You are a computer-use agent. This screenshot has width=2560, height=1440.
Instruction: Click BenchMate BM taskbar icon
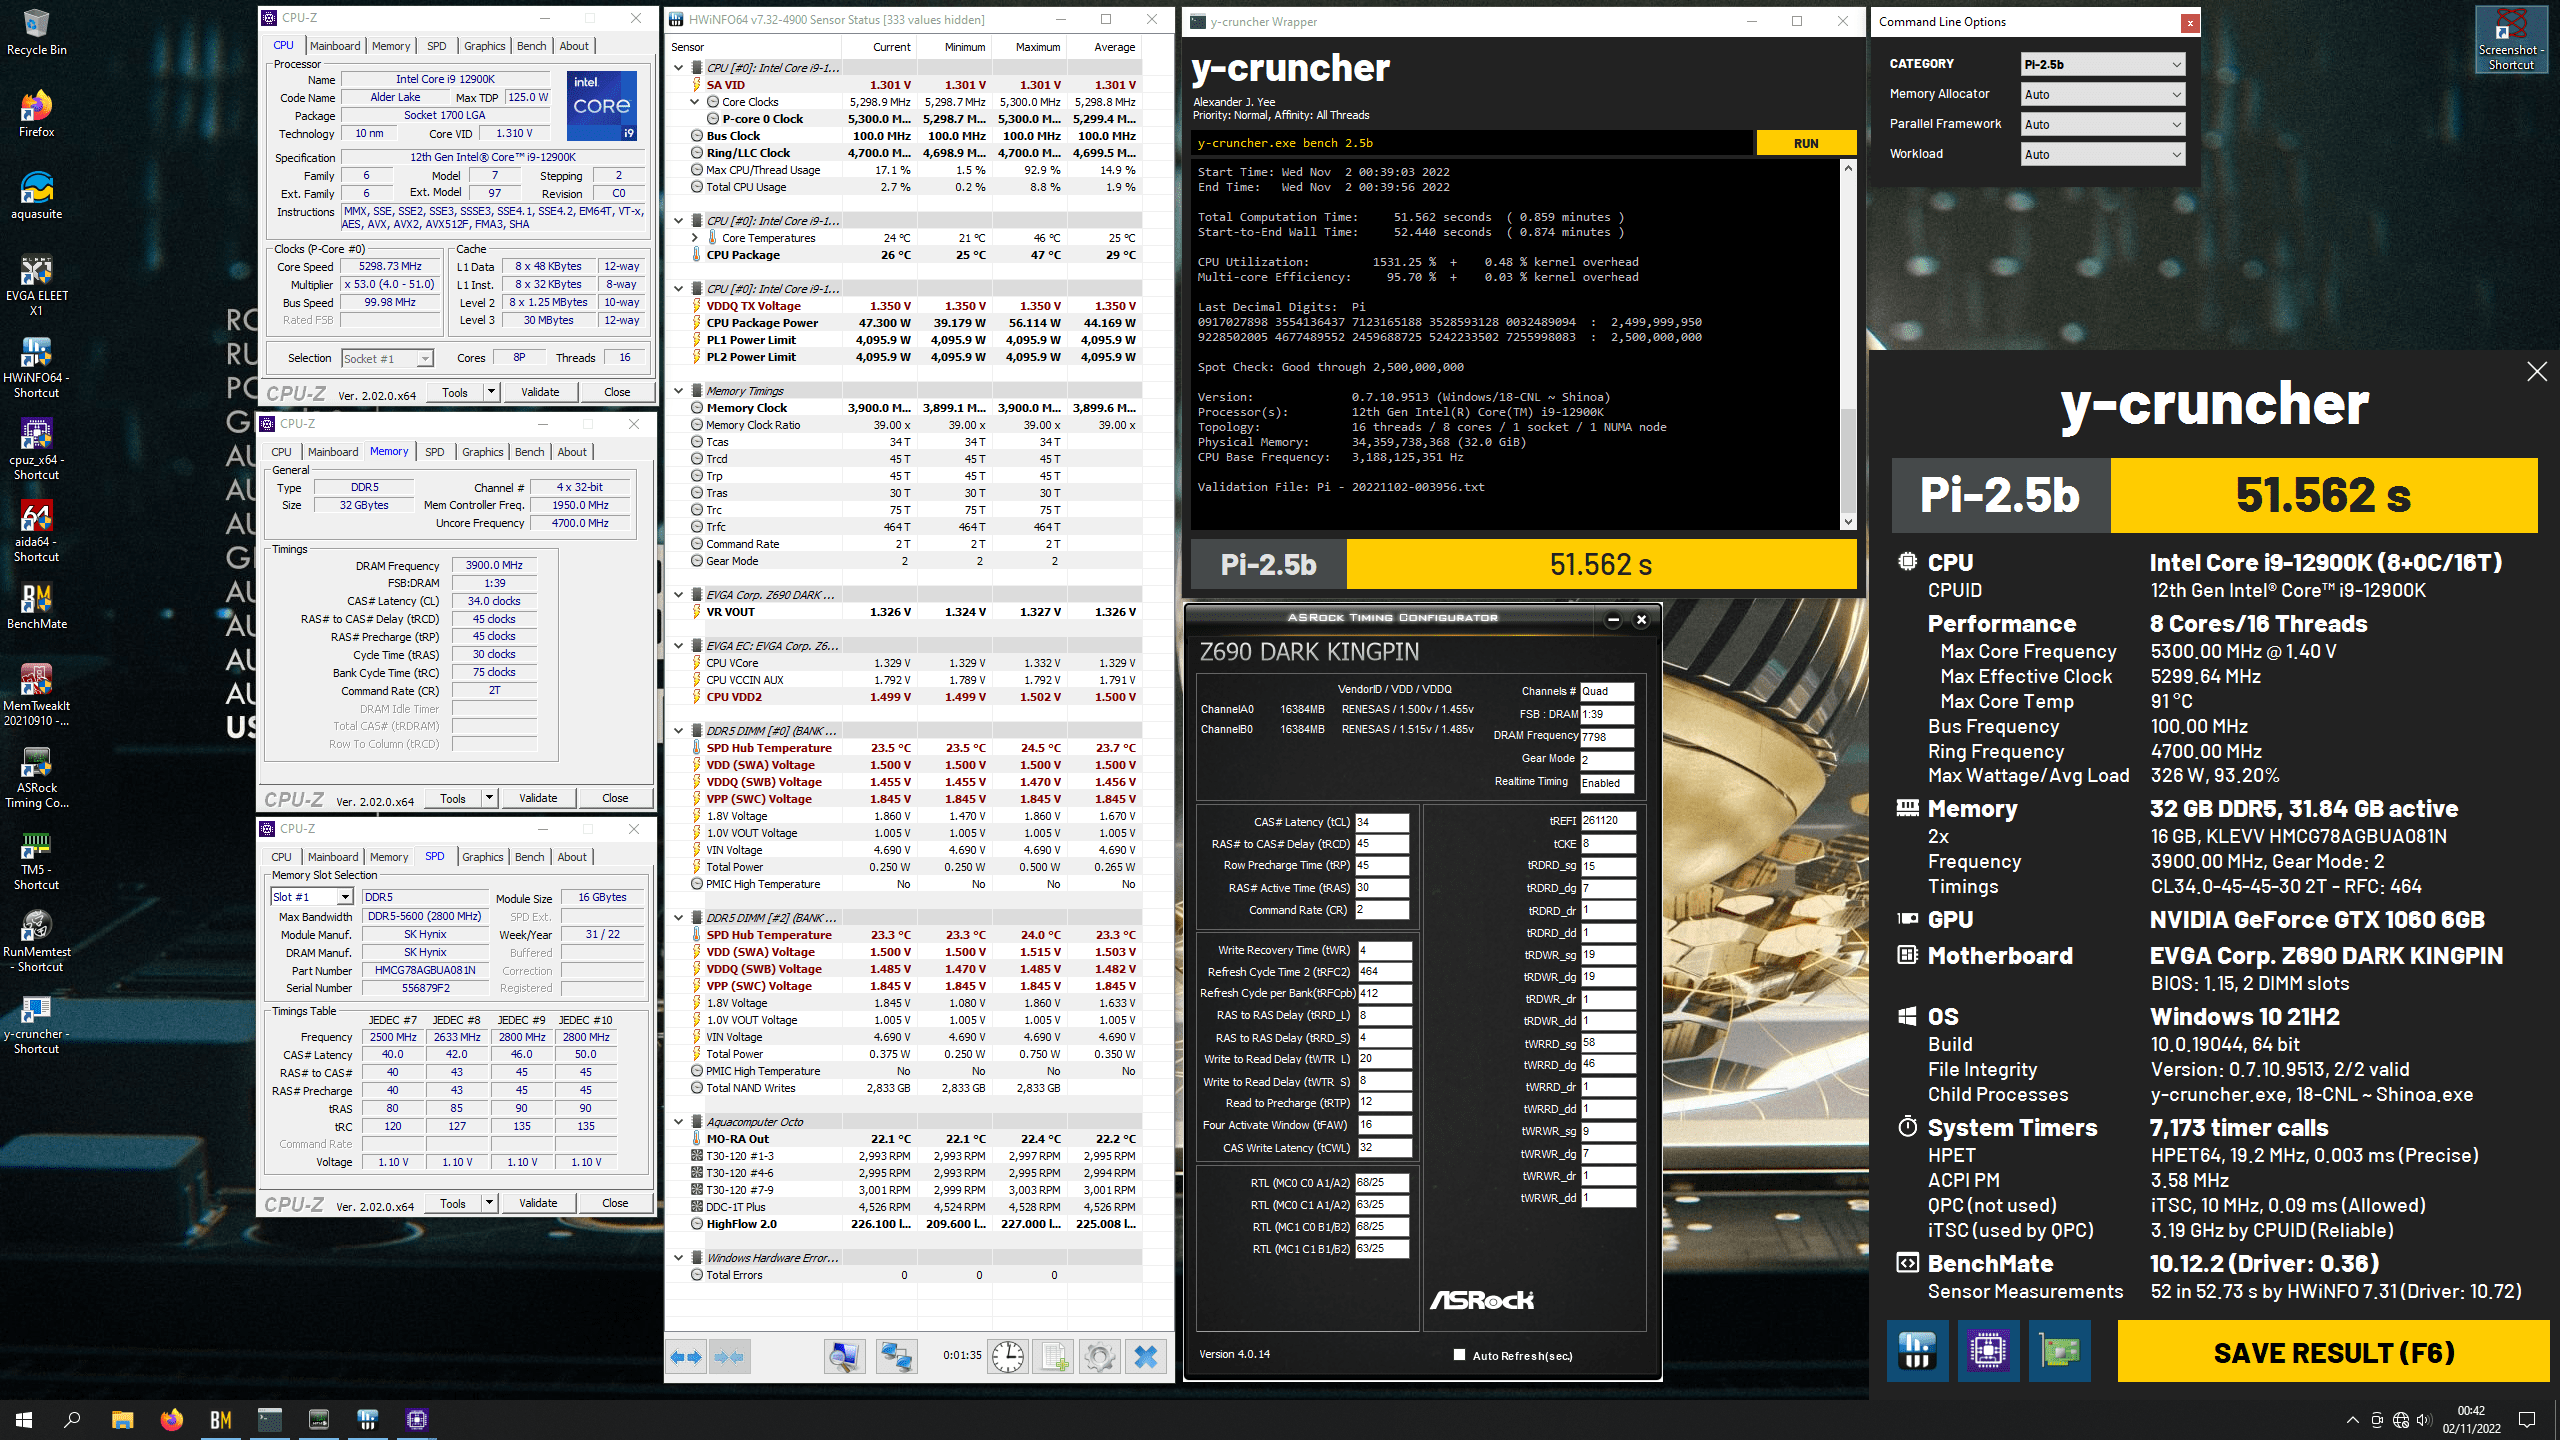(221, 1420)
